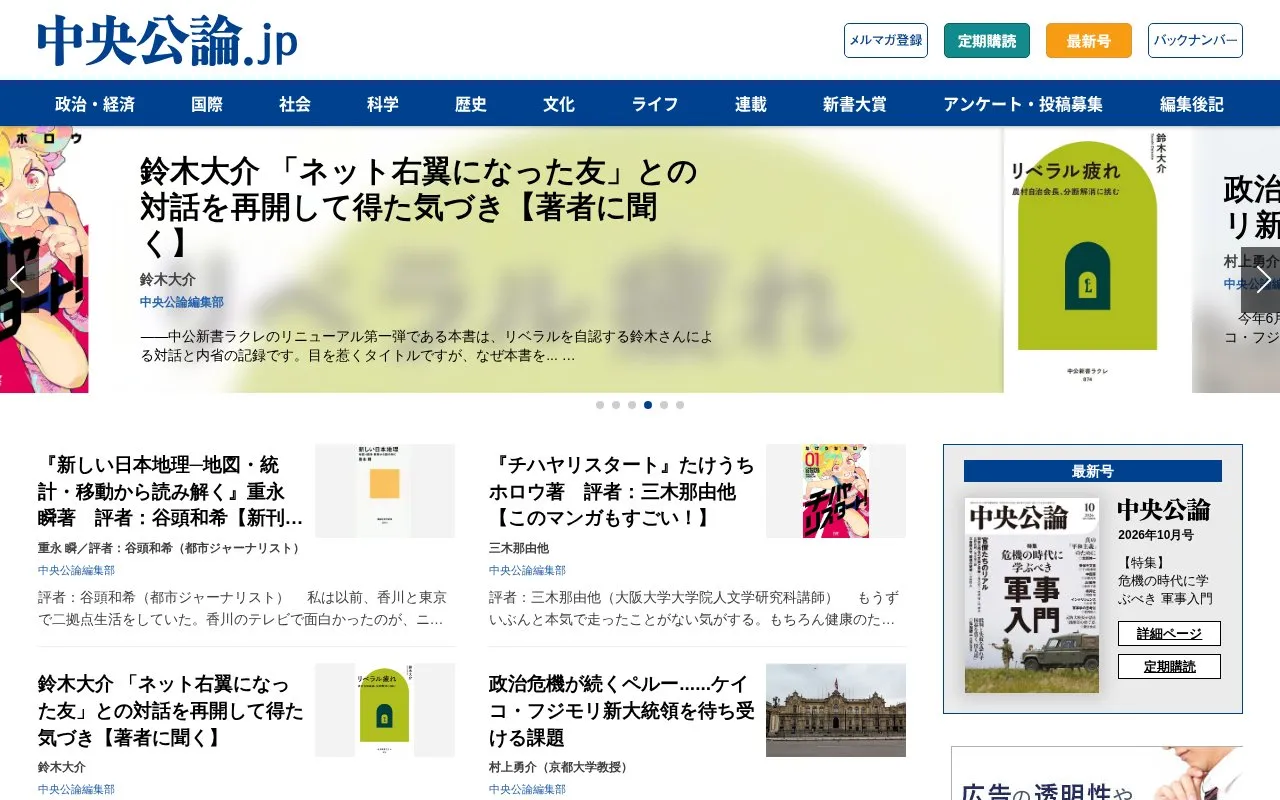Click the 中央公論 October issue cover
1280x800 pixels.
(x=1032, y=595)
